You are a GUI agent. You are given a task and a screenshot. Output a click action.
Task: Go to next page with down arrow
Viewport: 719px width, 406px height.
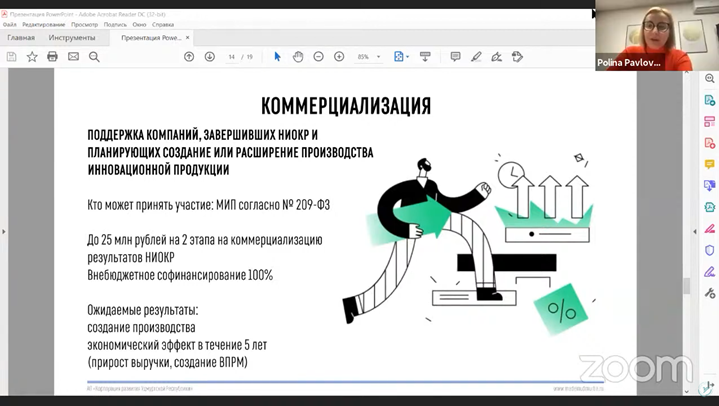pyautogui.click(x=210, y=57)
